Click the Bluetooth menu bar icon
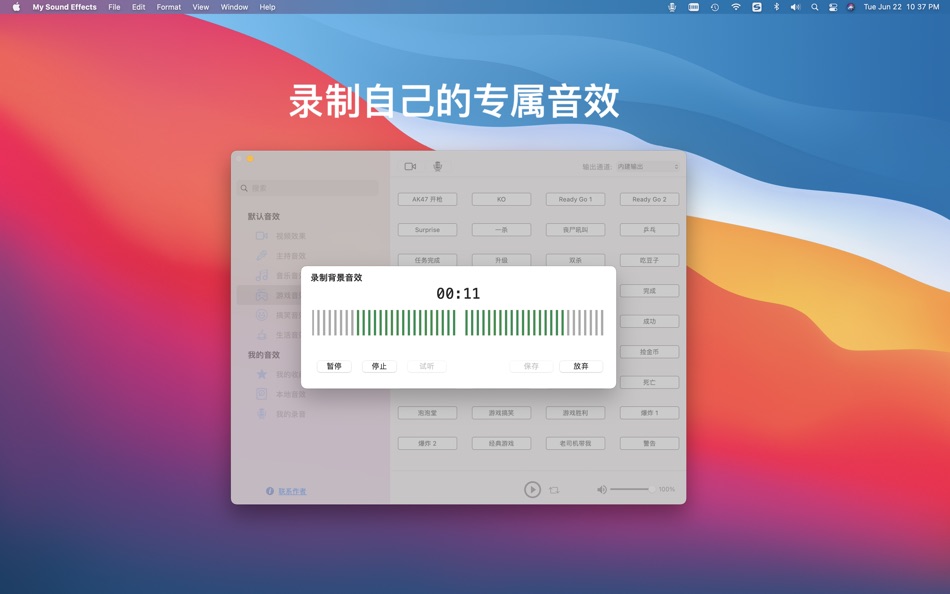The width and height of the screenshot is (950, 594). pos(776,7)
